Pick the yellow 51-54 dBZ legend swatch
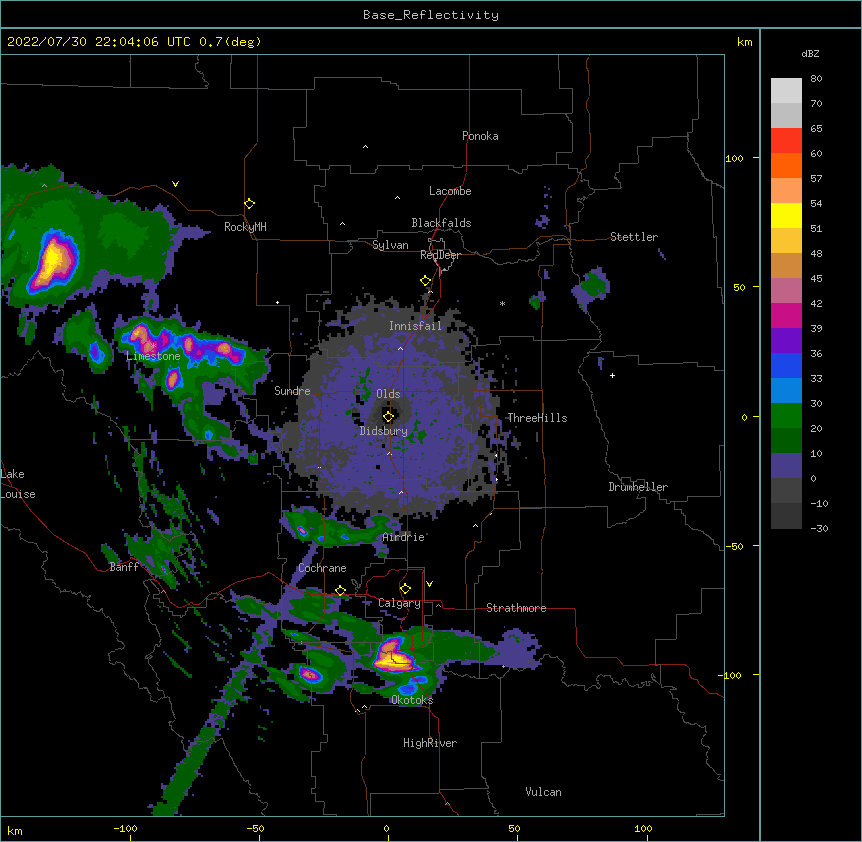The height and width of the screenshot is (842, 862). point(786,215)
